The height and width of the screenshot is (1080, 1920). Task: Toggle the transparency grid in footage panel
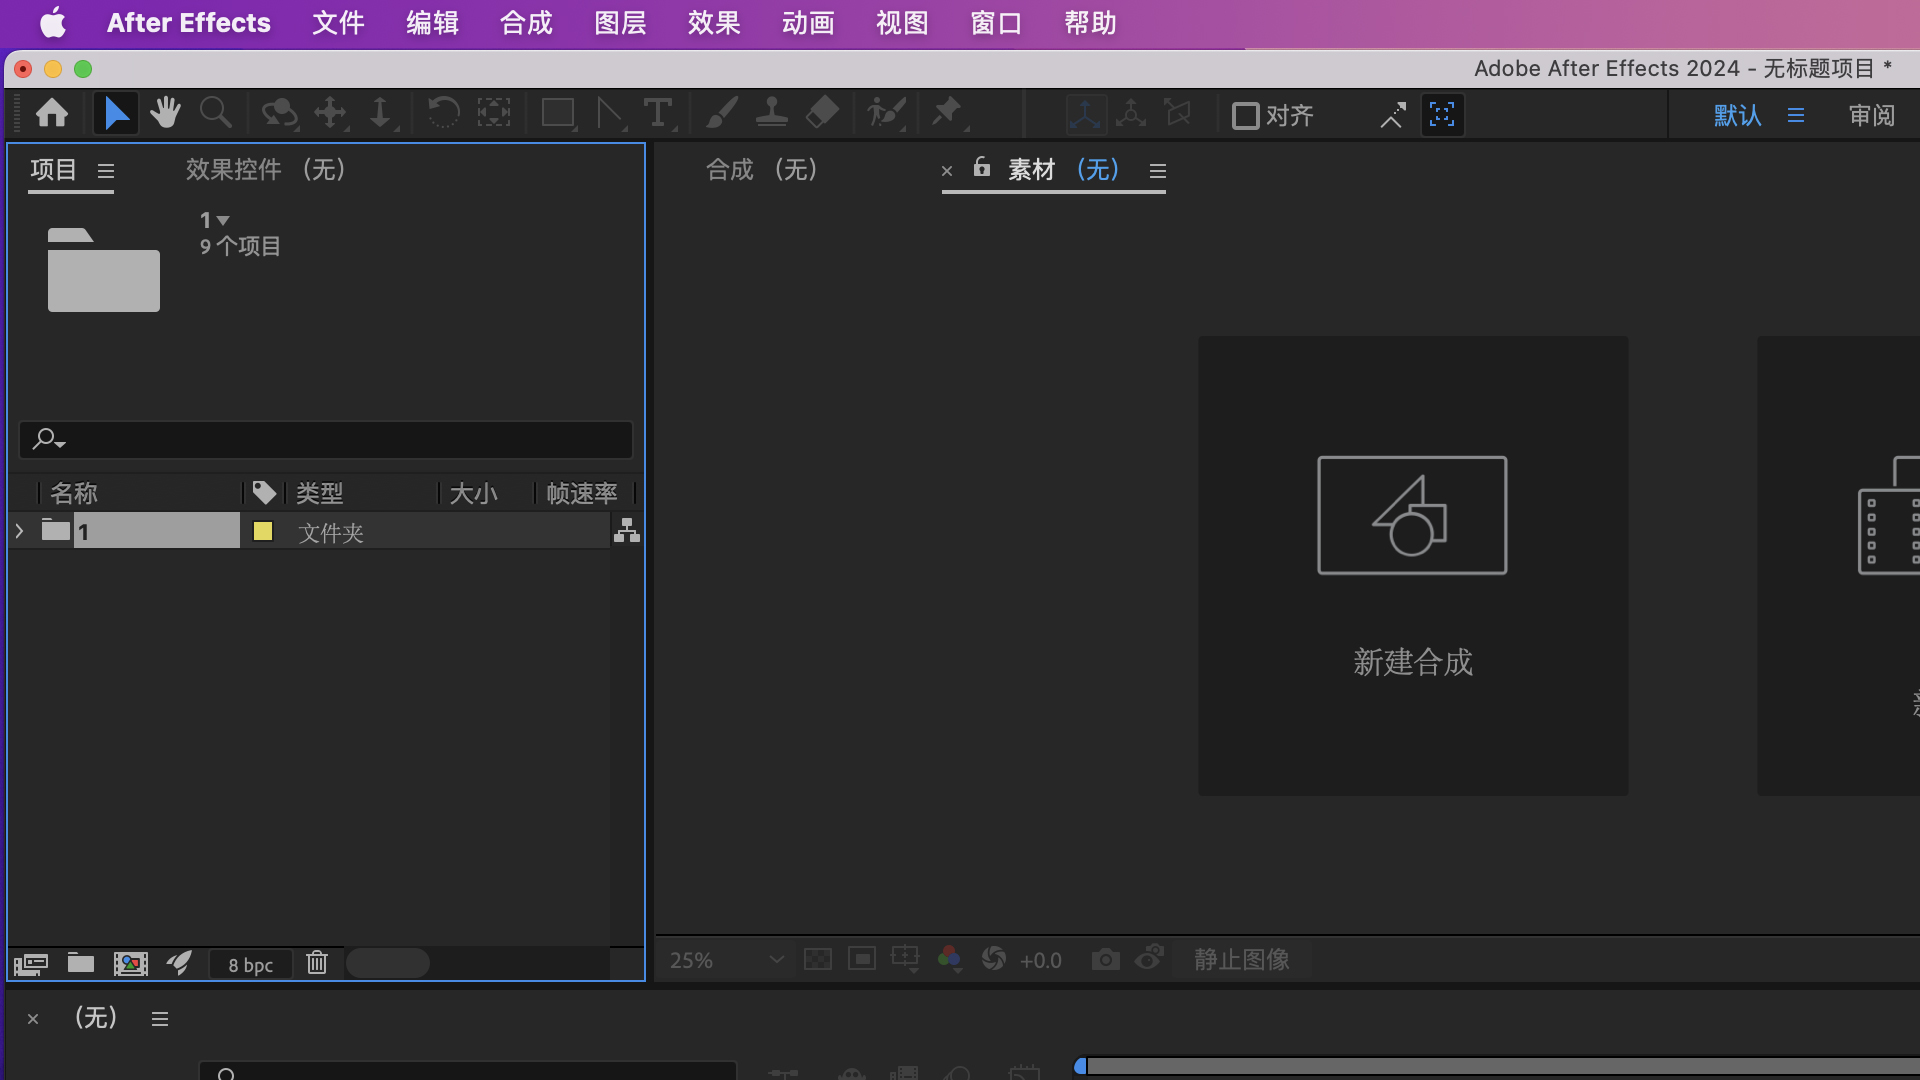(x=818, y=958)
